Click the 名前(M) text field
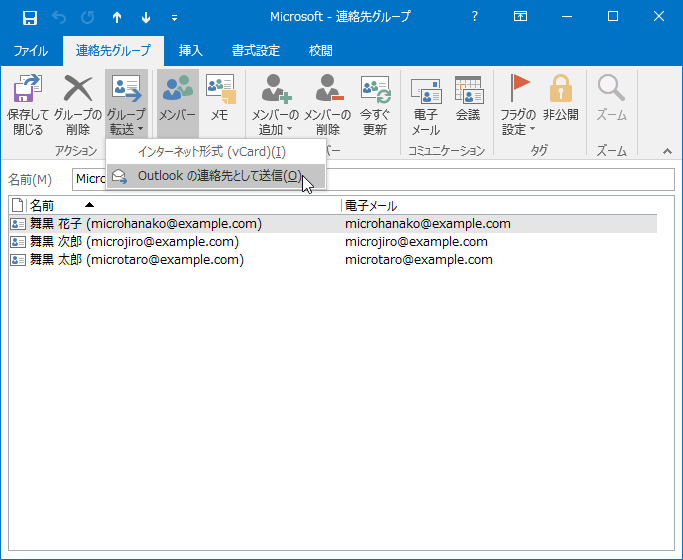The image size is (683, 560). [373, 179]
